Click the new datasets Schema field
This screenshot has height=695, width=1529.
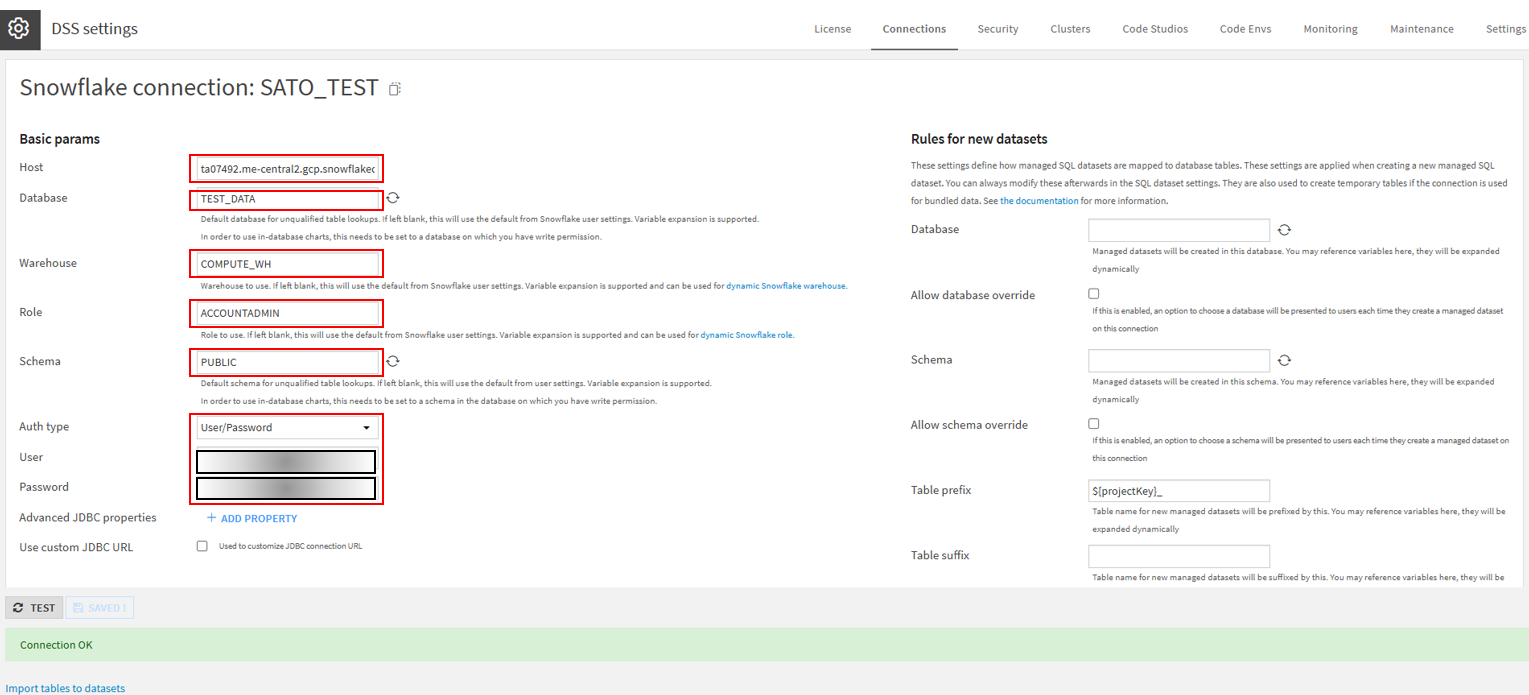click(1179, 360)
